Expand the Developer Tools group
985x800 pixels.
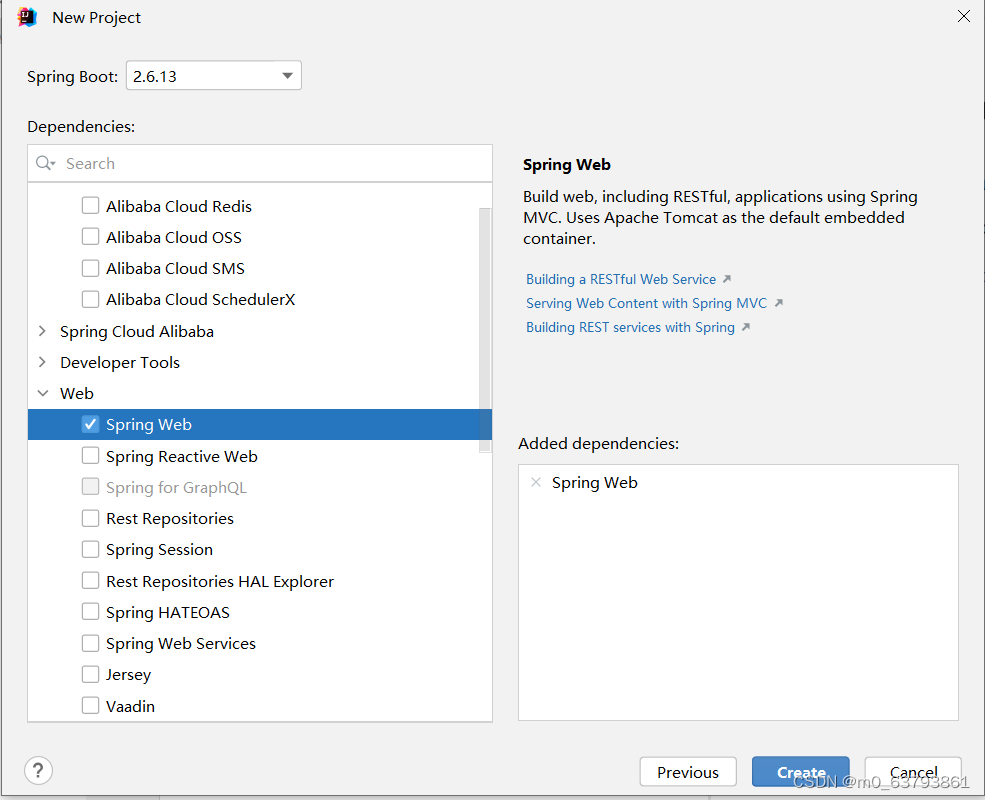[x=42, y=362]
